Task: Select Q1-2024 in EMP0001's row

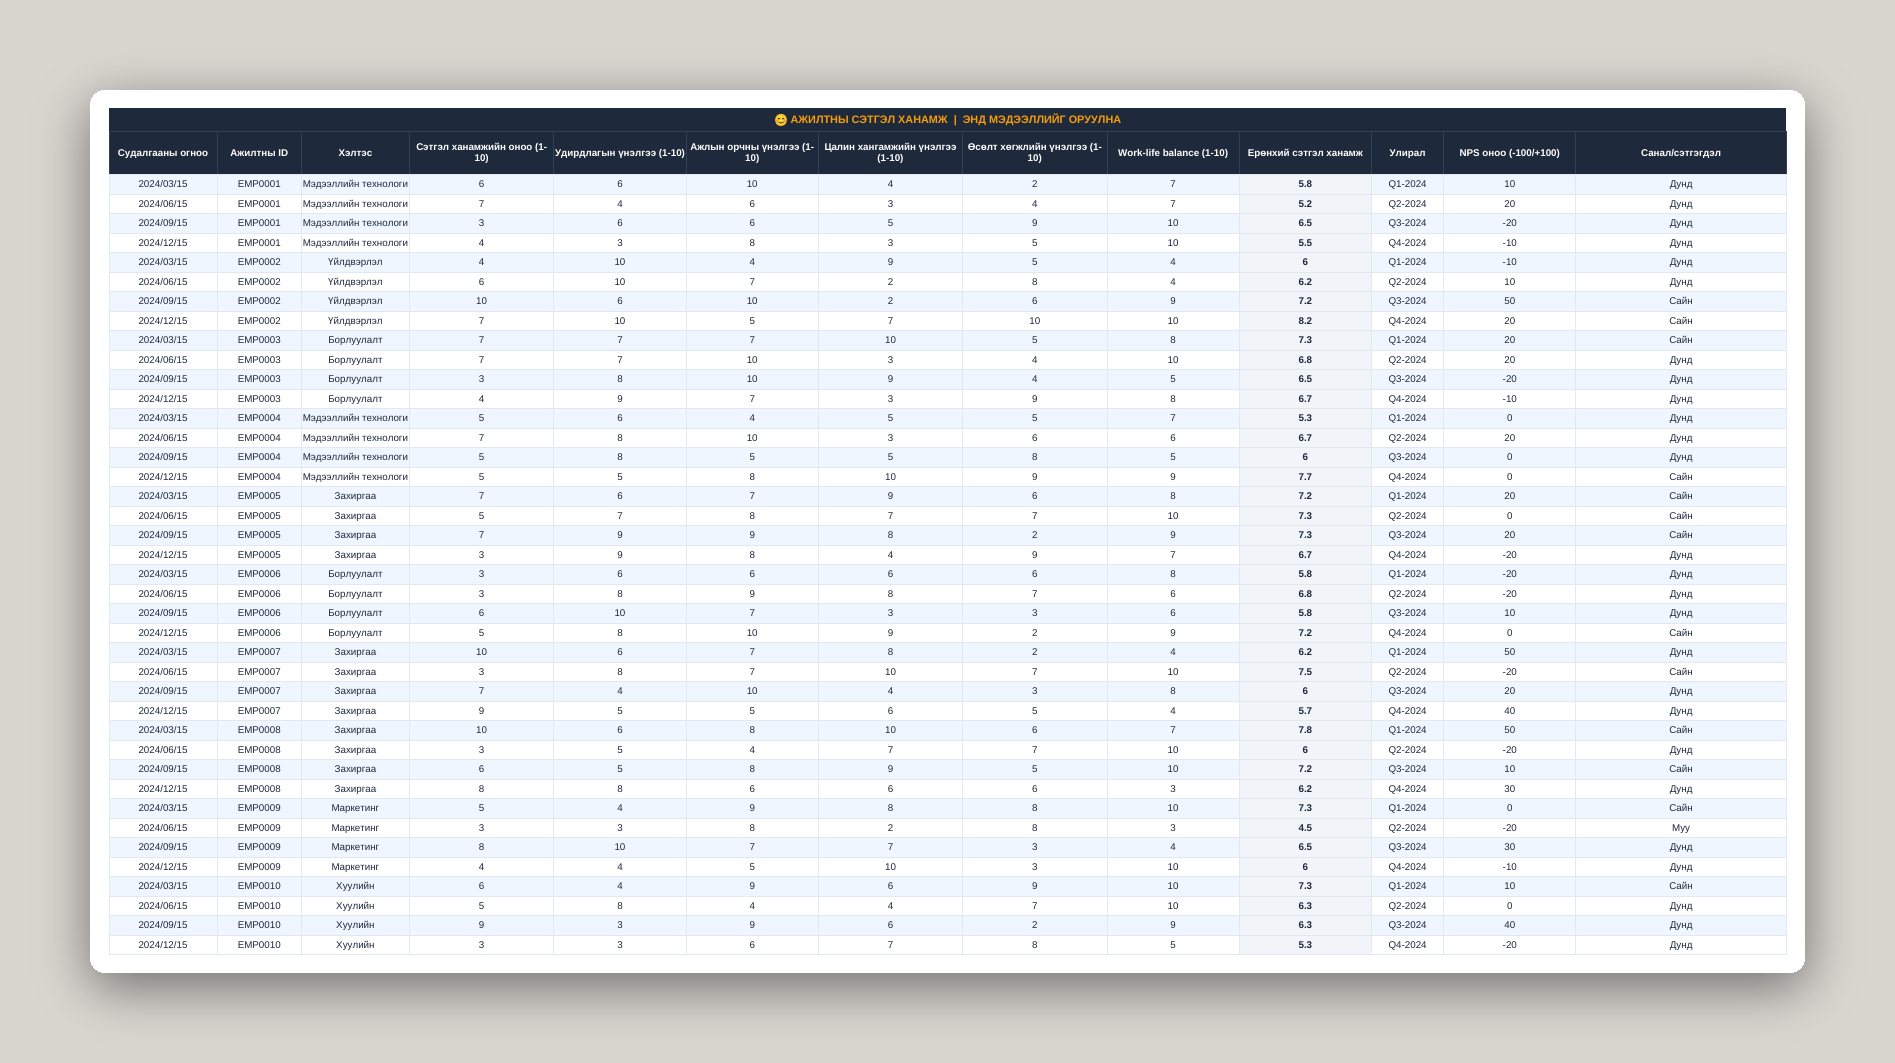Action: coord(1407,184)
